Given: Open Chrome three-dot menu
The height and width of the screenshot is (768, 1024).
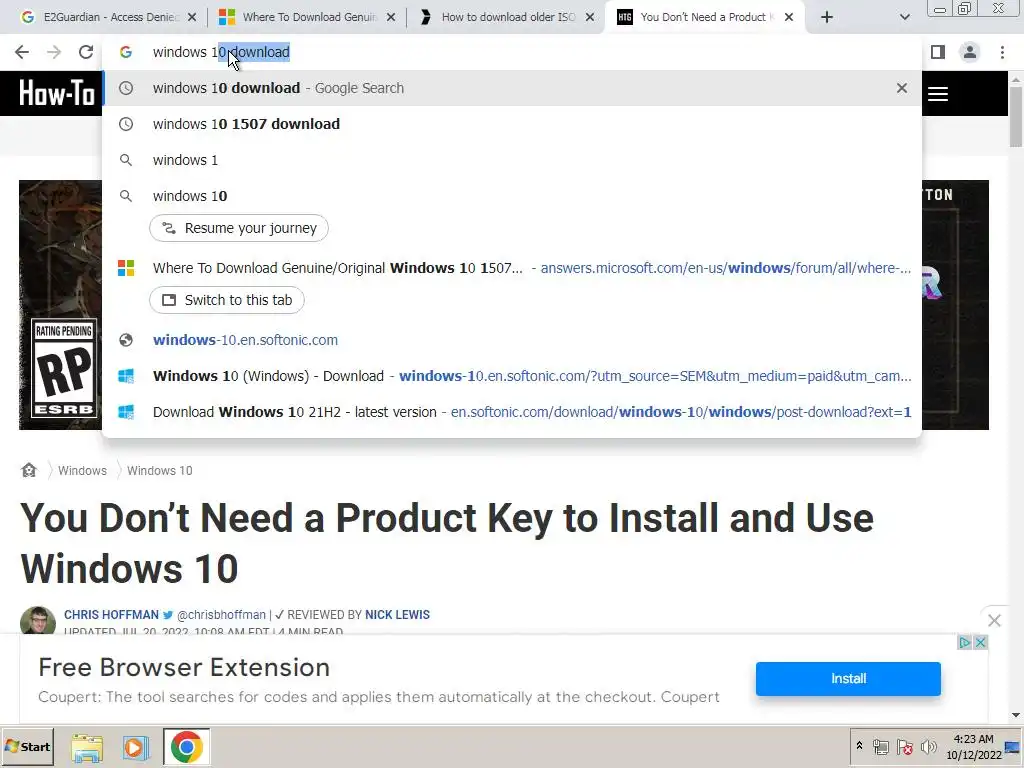Looking at the screenshot, I should point(1002,52).
